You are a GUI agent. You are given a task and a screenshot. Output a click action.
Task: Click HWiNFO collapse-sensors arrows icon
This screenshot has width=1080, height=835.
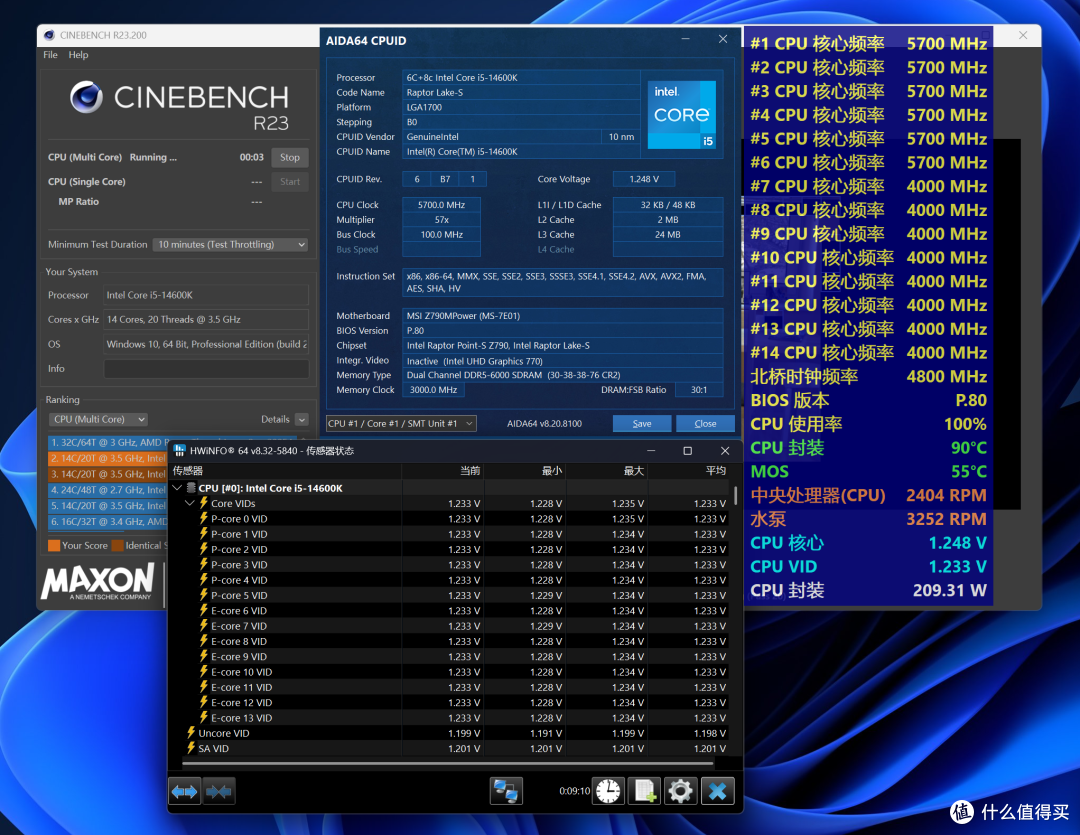(219, 792)
